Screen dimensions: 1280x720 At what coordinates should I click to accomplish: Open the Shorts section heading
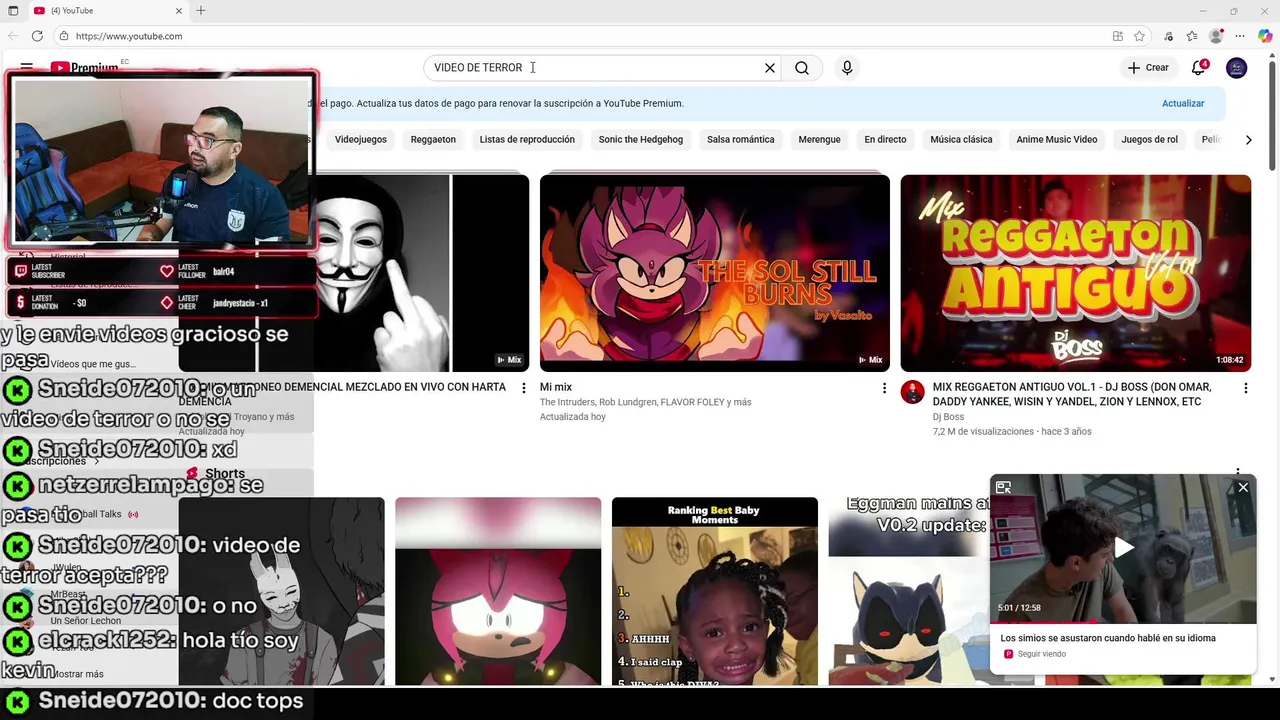tap(225, 474)
